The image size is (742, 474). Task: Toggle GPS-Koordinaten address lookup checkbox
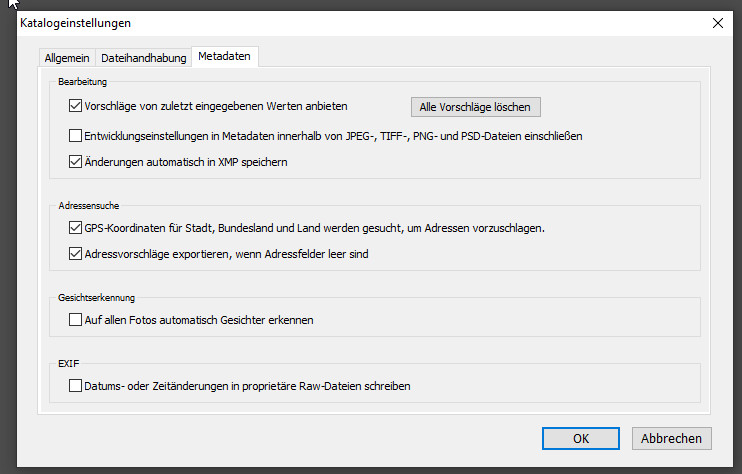click(75, 228)
